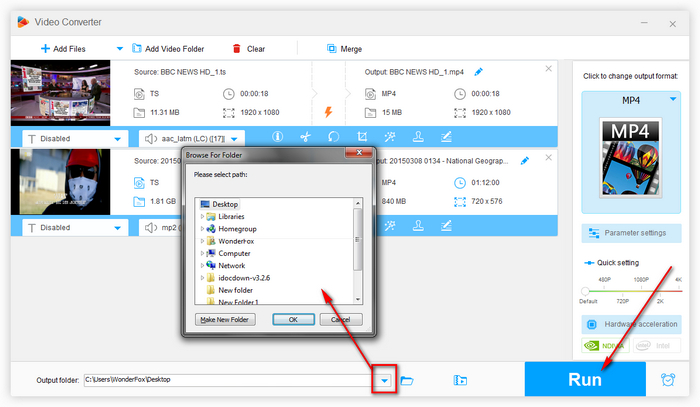Click scroll up arrow in folder tree

(x=358, y=203)
